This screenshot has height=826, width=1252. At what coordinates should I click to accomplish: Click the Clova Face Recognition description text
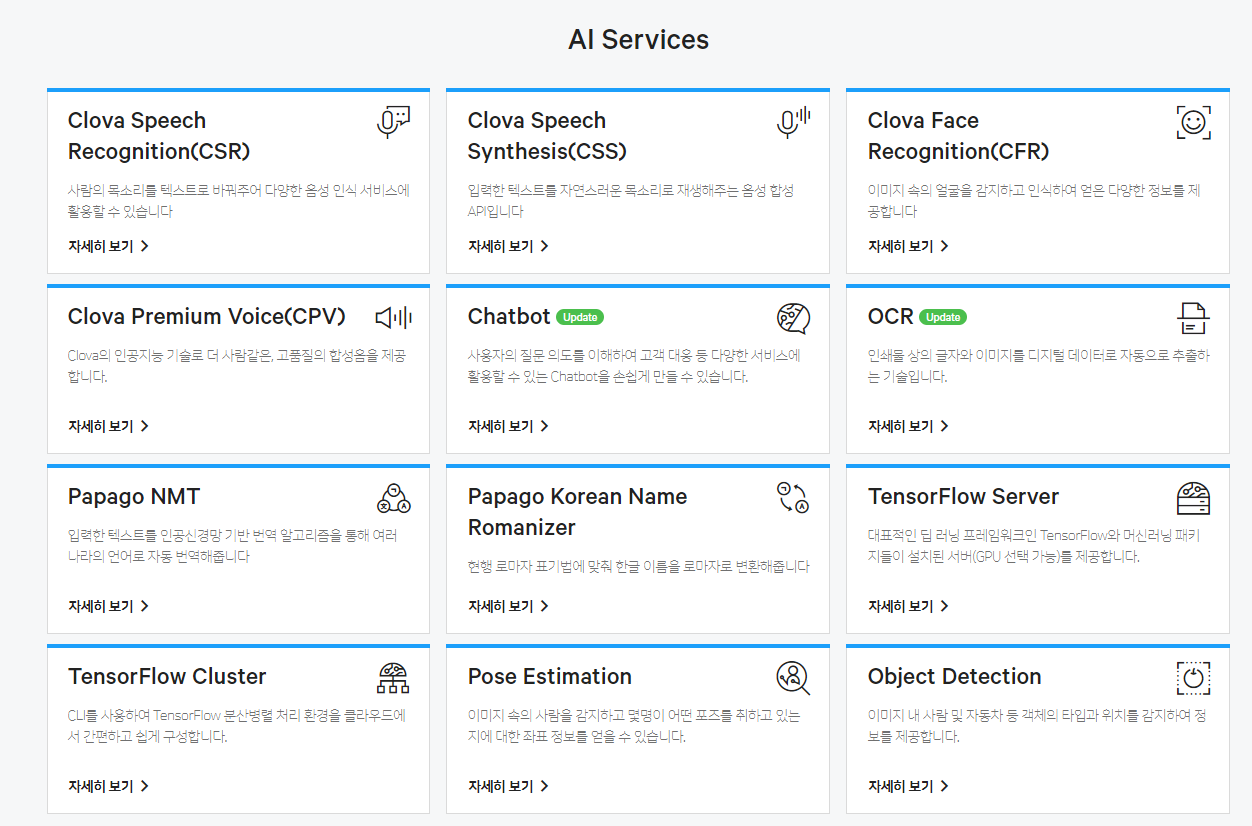pyautogui.click(x=1034, y=201)
